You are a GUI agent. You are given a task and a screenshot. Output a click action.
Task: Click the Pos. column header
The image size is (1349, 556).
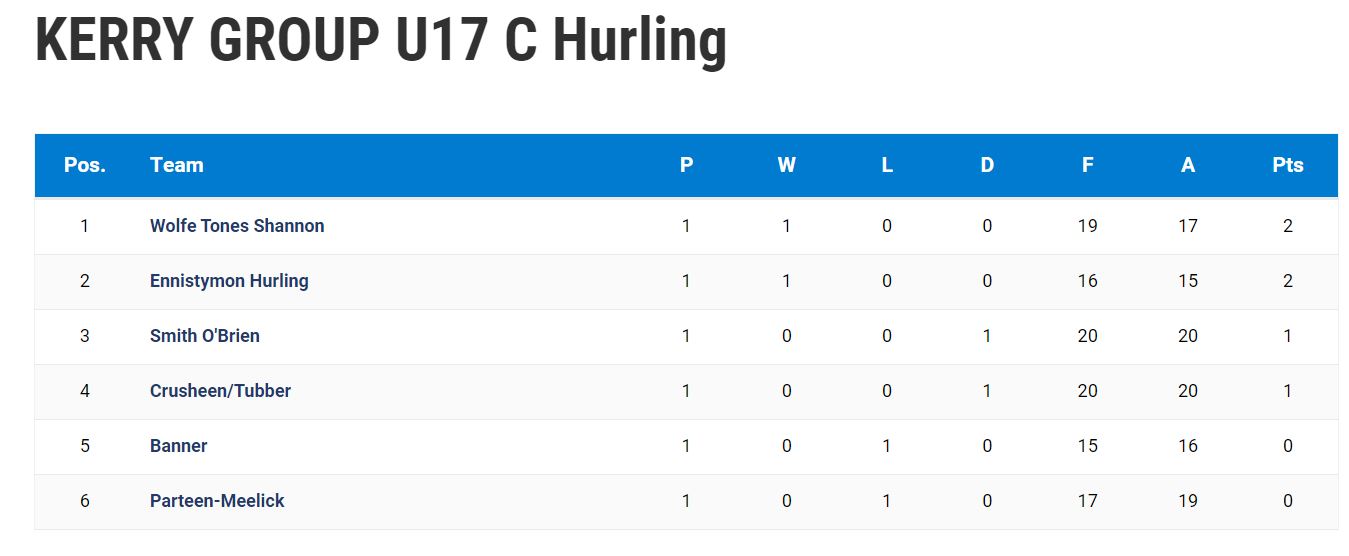85,166
